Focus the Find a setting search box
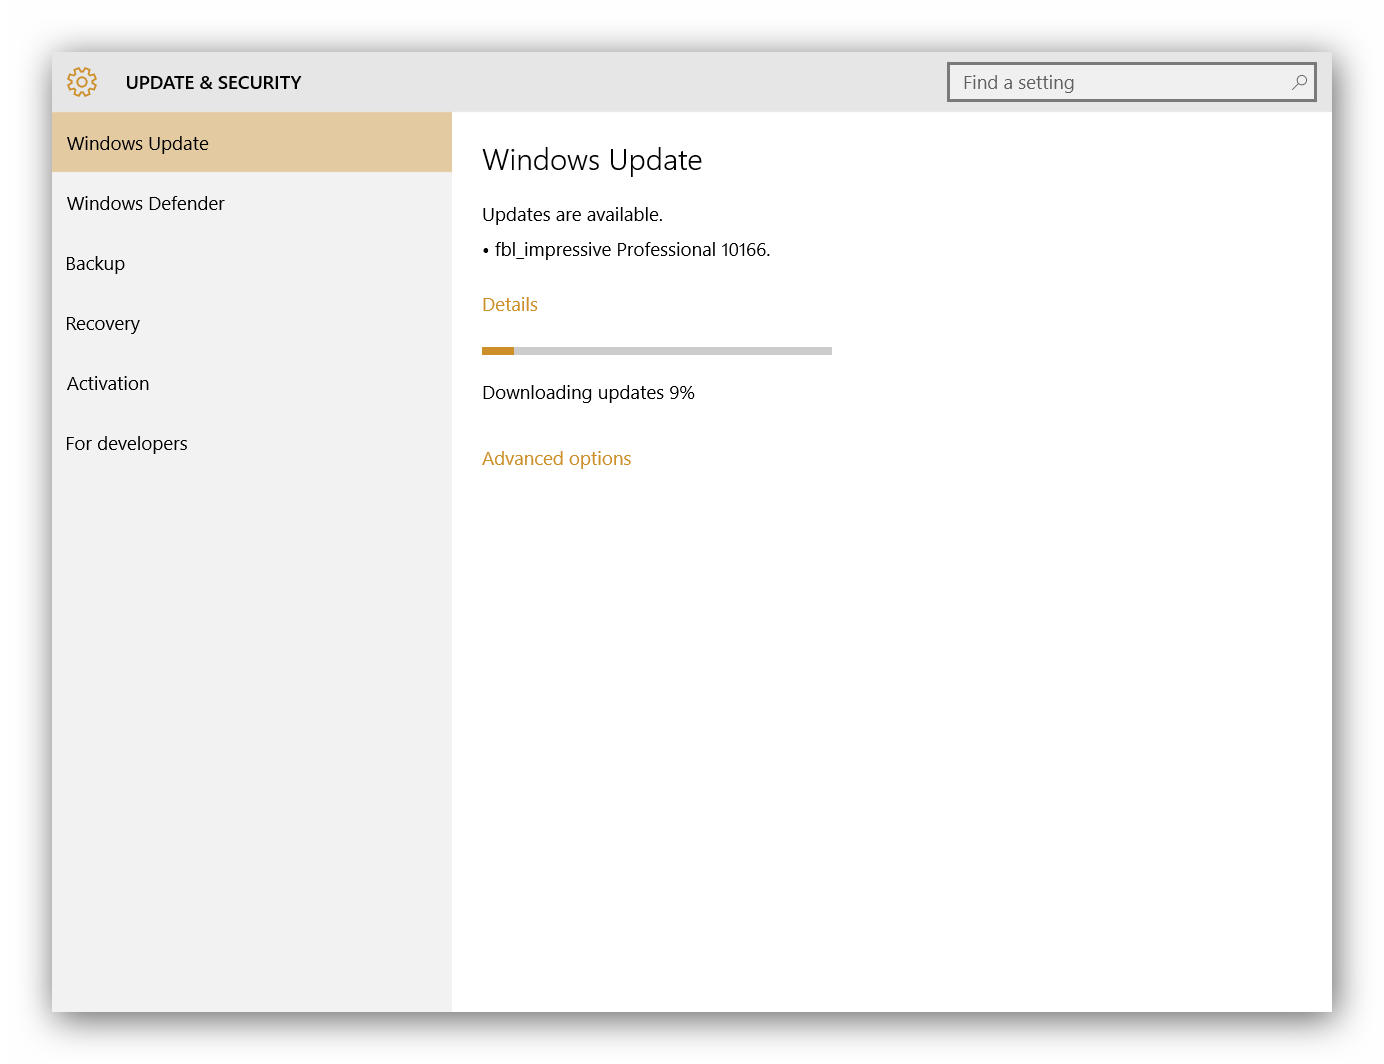 point(1131,82)
